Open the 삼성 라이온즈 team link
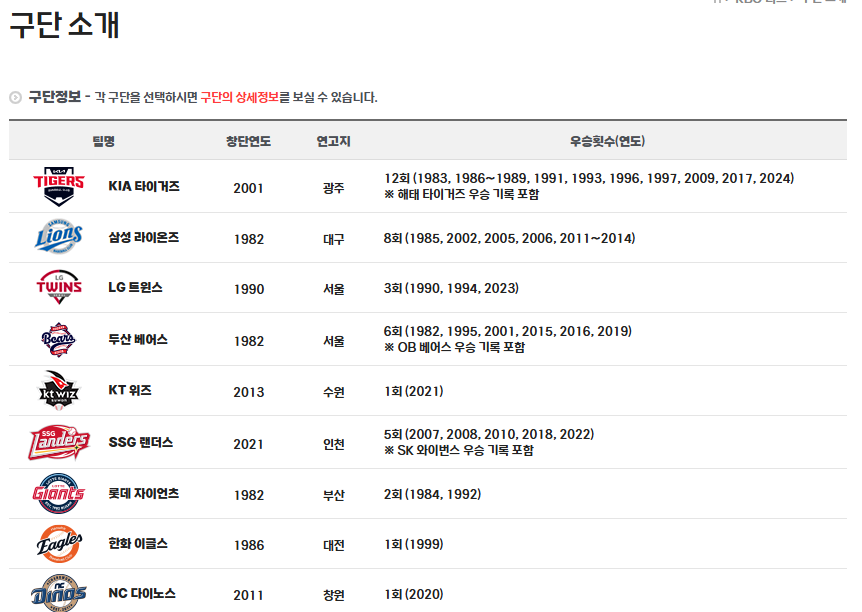This screenshot has height=612, width=862. point(143,238)
